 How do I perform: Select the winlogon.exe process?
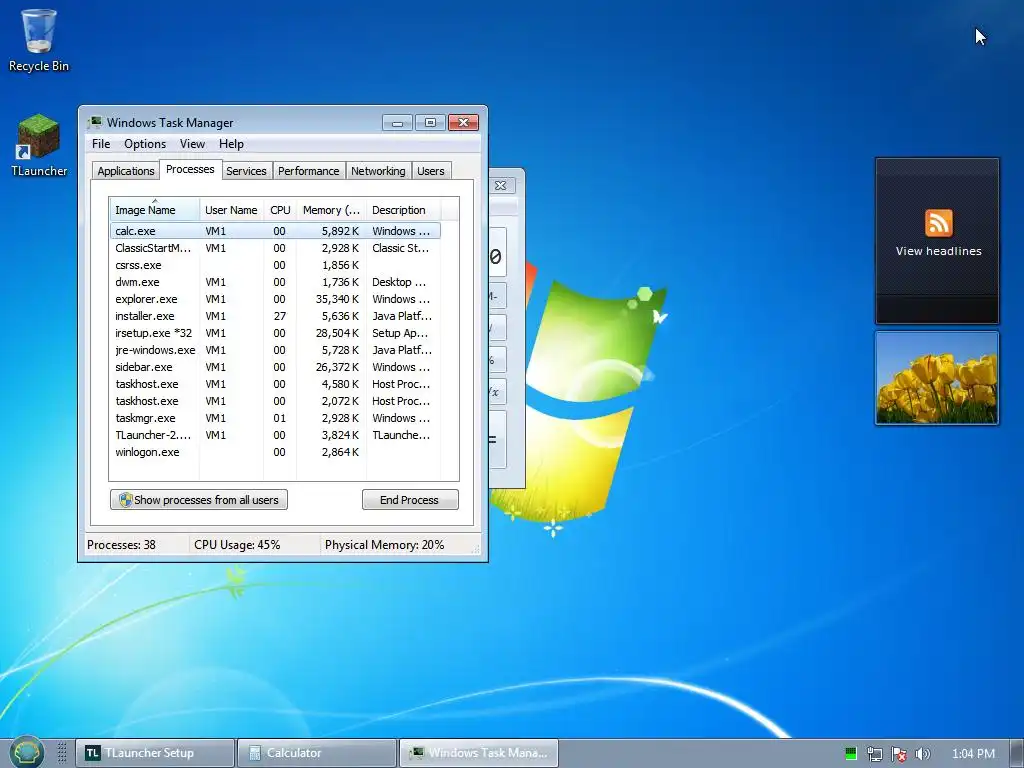click(275, 451)
